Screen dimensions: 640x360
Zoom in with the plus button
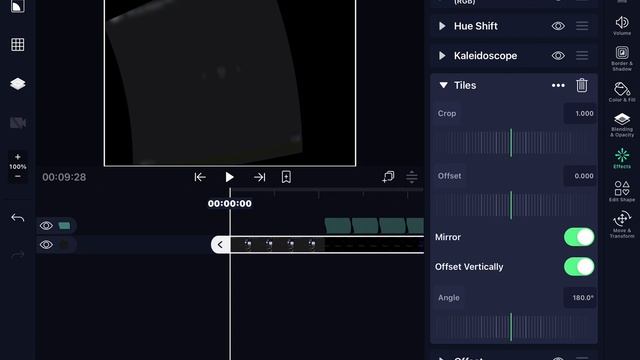point(18,157)
